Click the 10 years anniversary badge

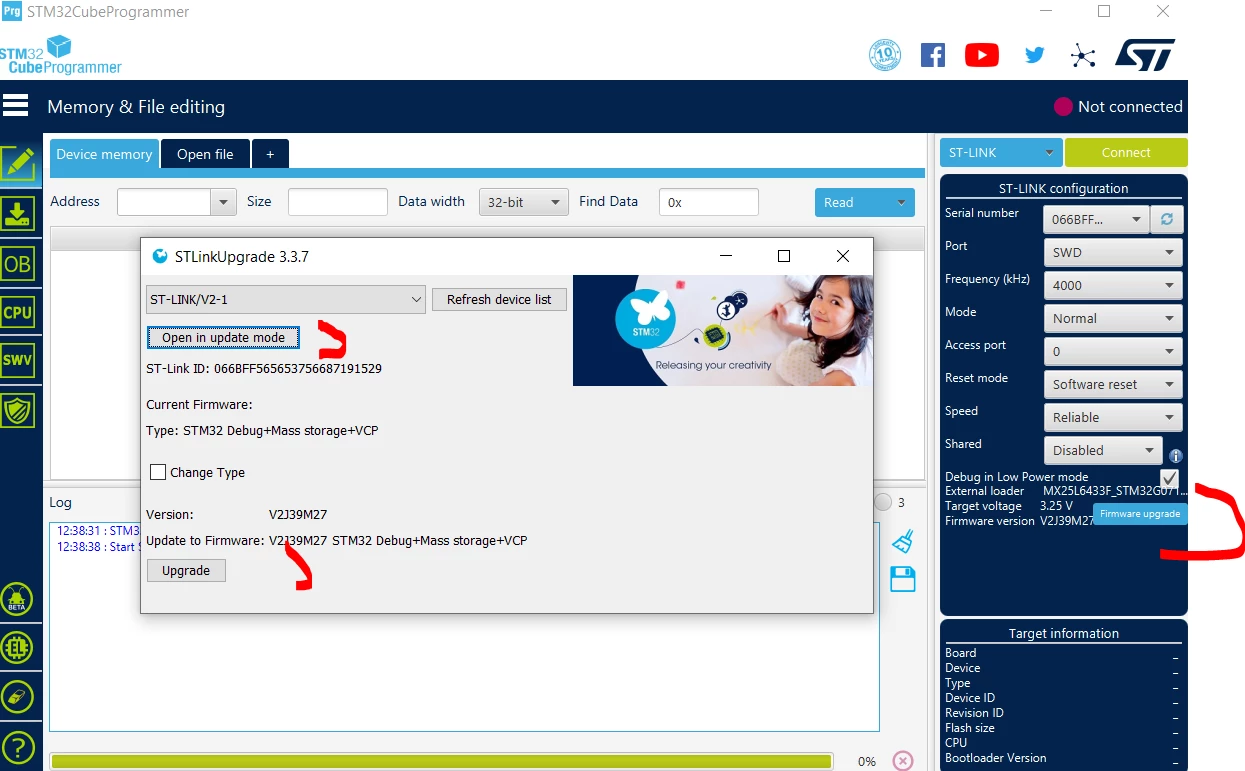pos(885,54)
